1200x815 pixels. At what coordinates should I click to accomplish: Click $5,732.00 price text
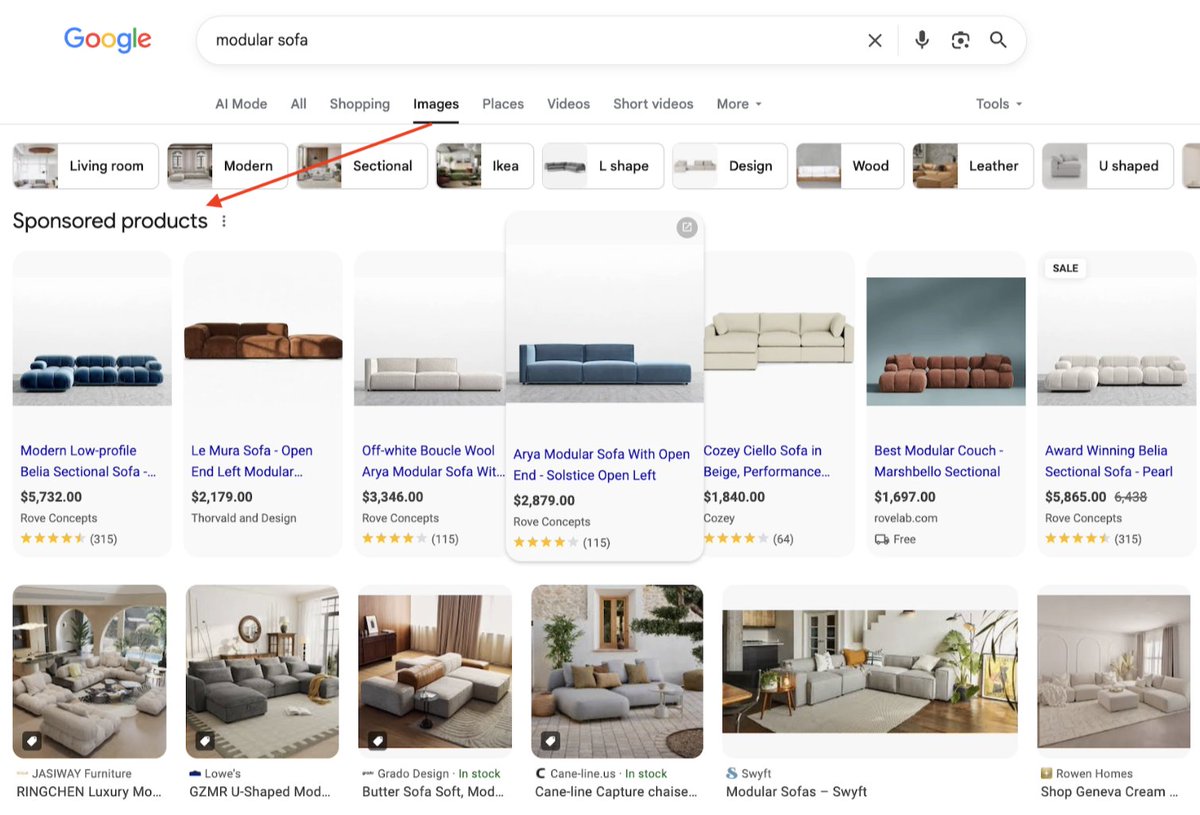pos(51,497)
